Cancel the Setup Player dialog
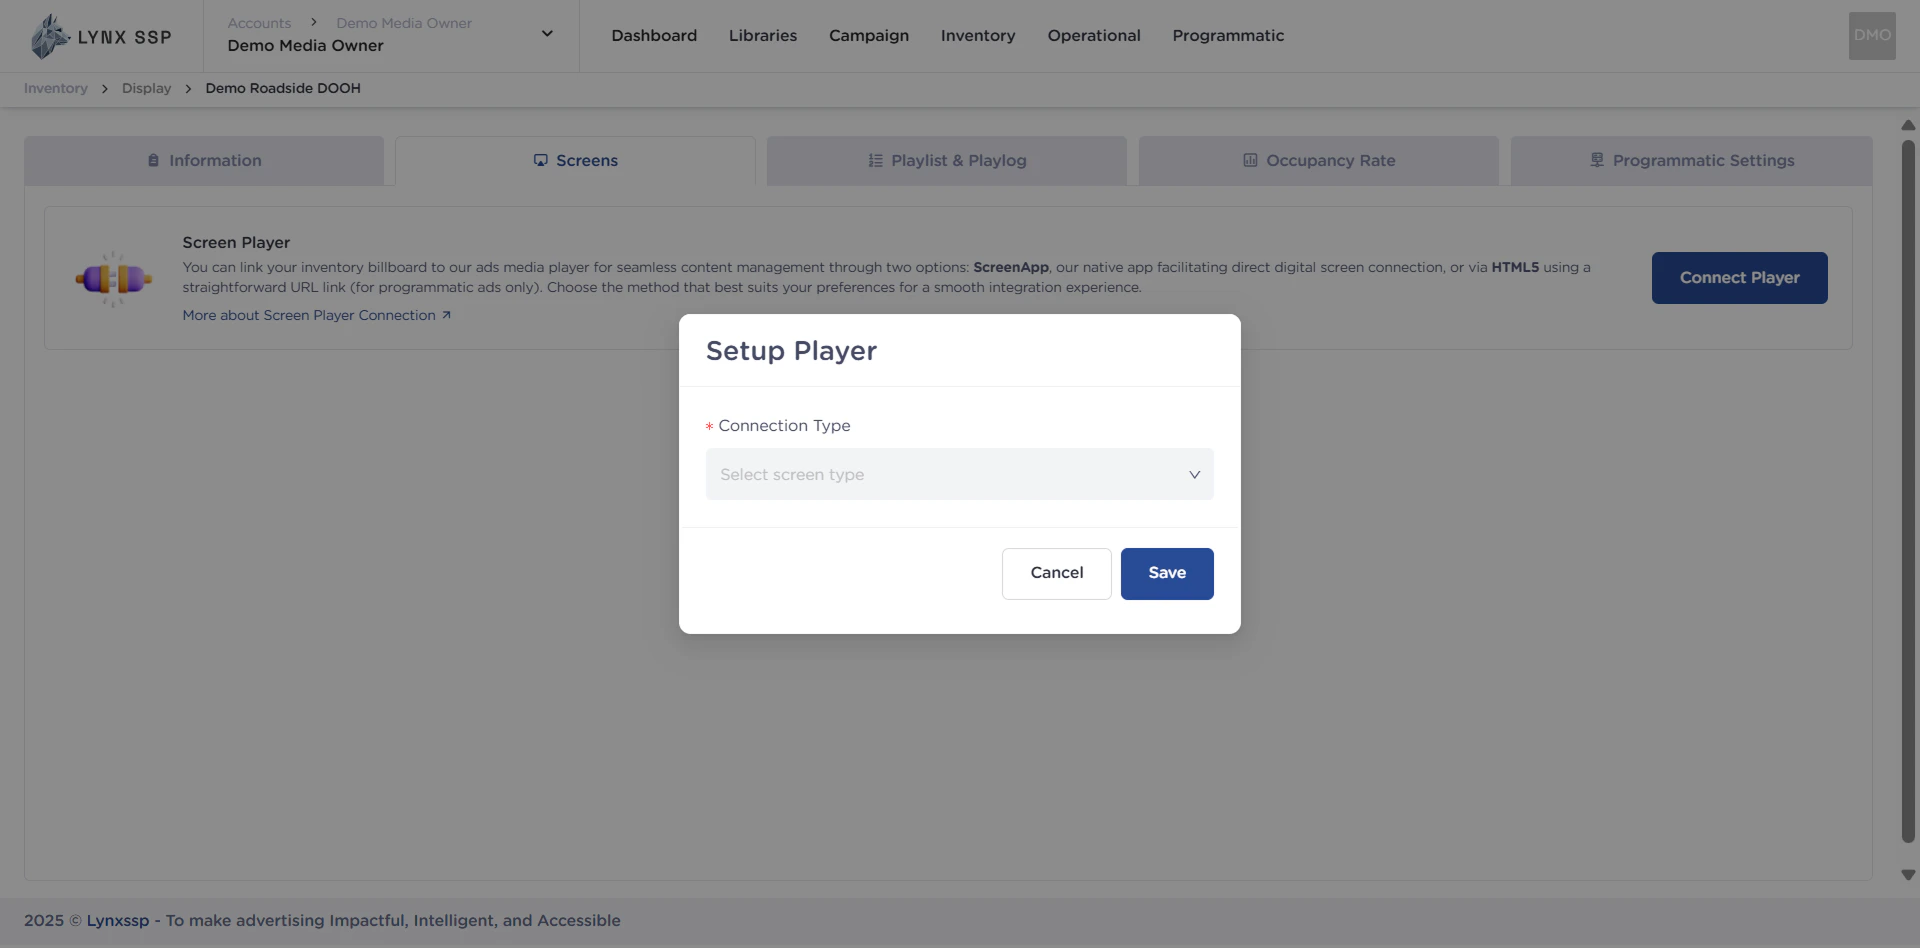 1056,573
